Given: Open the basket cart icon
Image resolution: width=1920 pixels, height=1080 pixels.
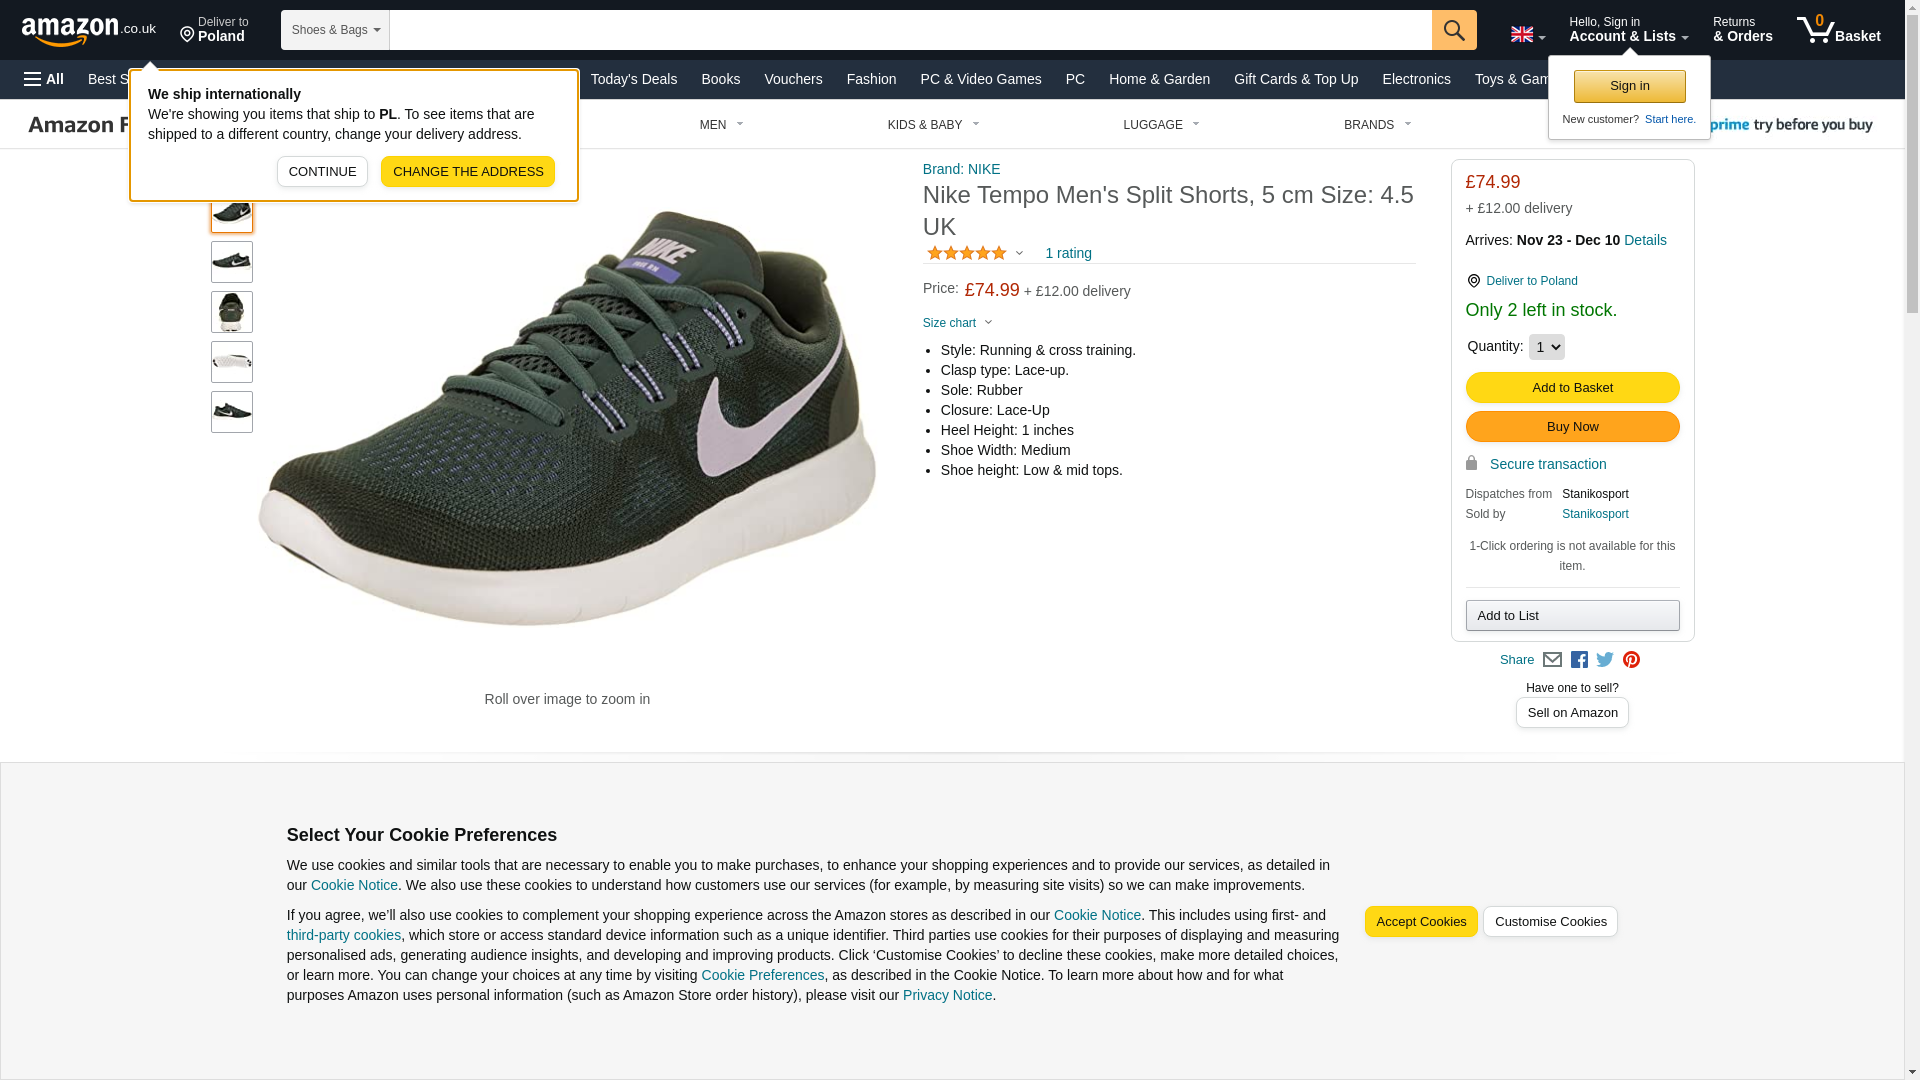Looking at the screenshot, I should click(x=1837, y=30).
